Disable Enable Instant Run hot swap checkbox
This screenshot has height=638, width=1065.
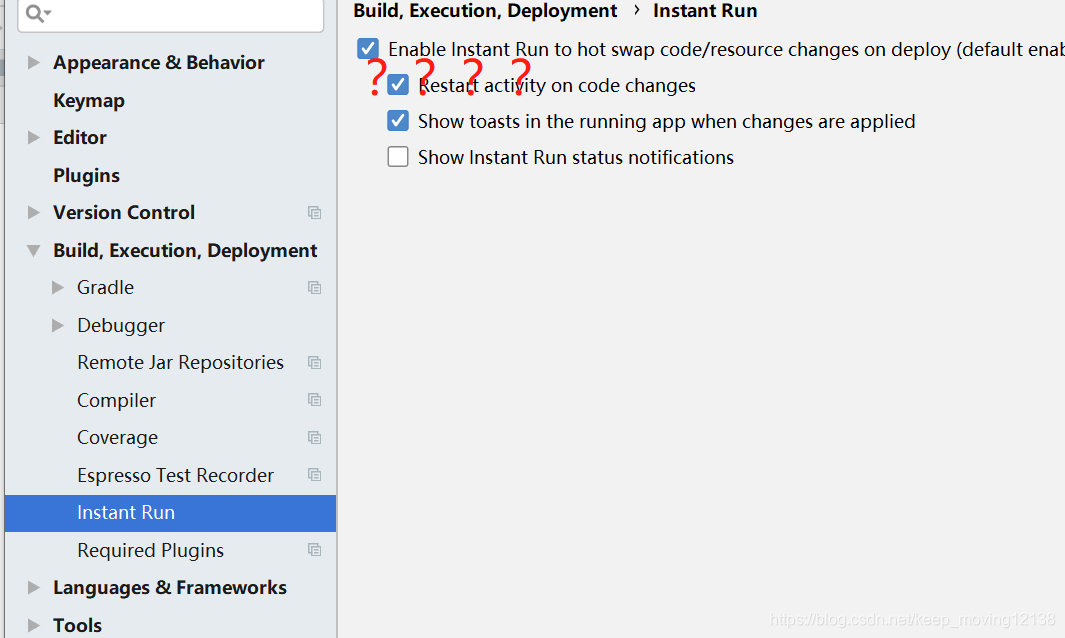[x=369, y=48]
